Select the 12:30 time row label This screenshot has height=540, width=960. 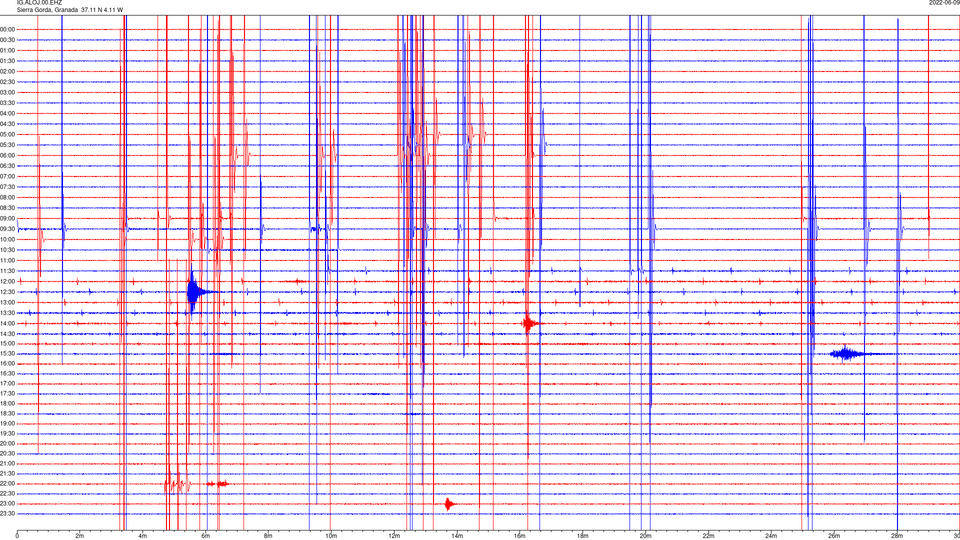point(8,291)
